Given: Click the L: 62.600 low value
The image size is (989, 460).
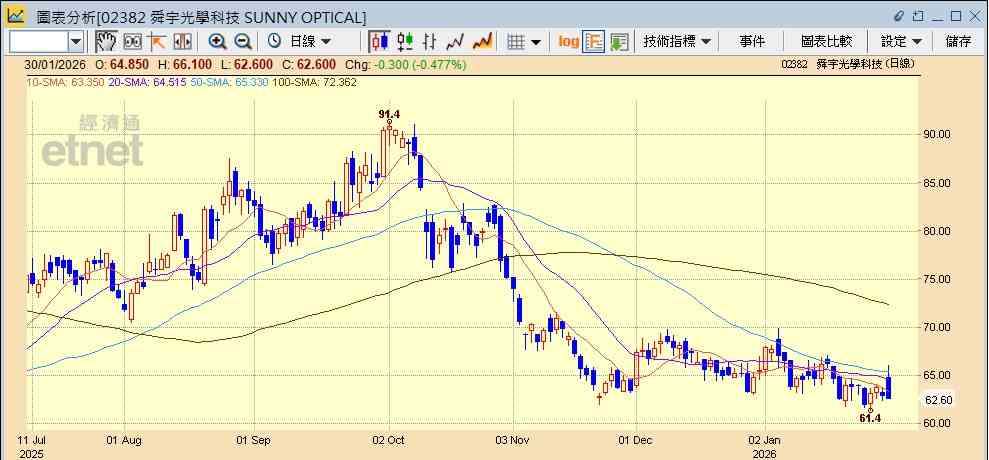Looking at the screenshot, I should 247,64.
